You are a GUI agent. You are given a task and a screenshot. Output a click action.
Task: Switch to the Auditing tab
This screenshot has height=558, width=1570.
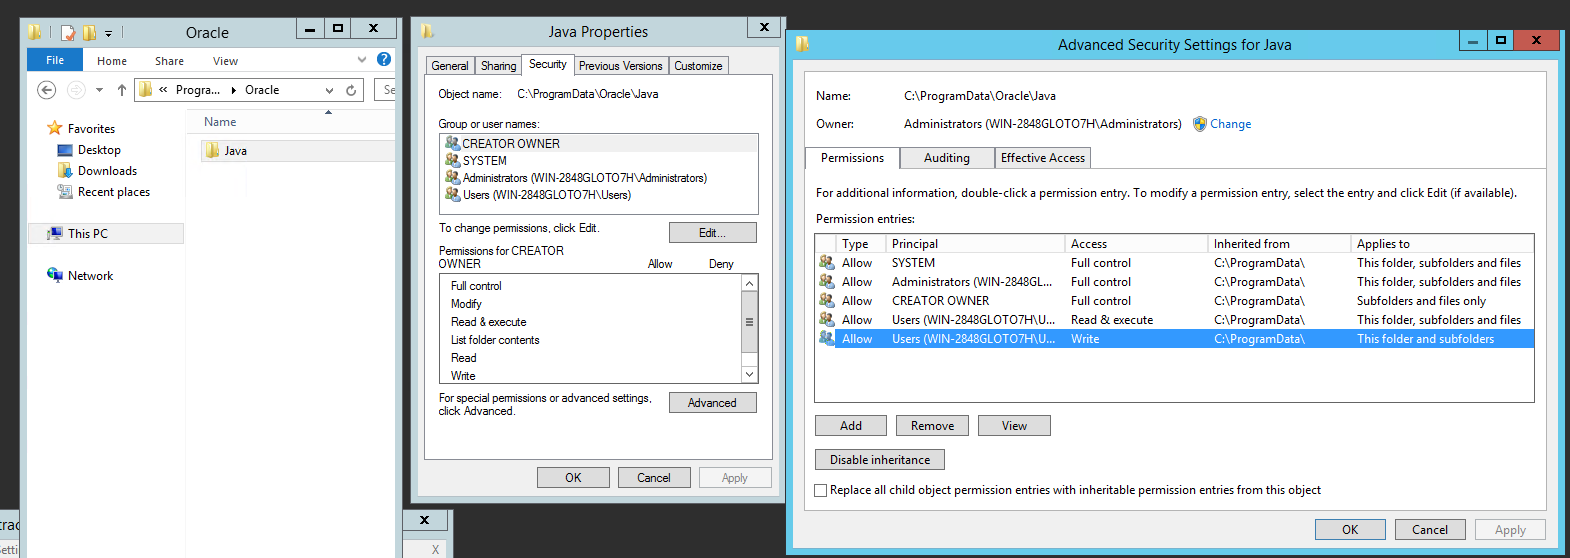(946, 158)
